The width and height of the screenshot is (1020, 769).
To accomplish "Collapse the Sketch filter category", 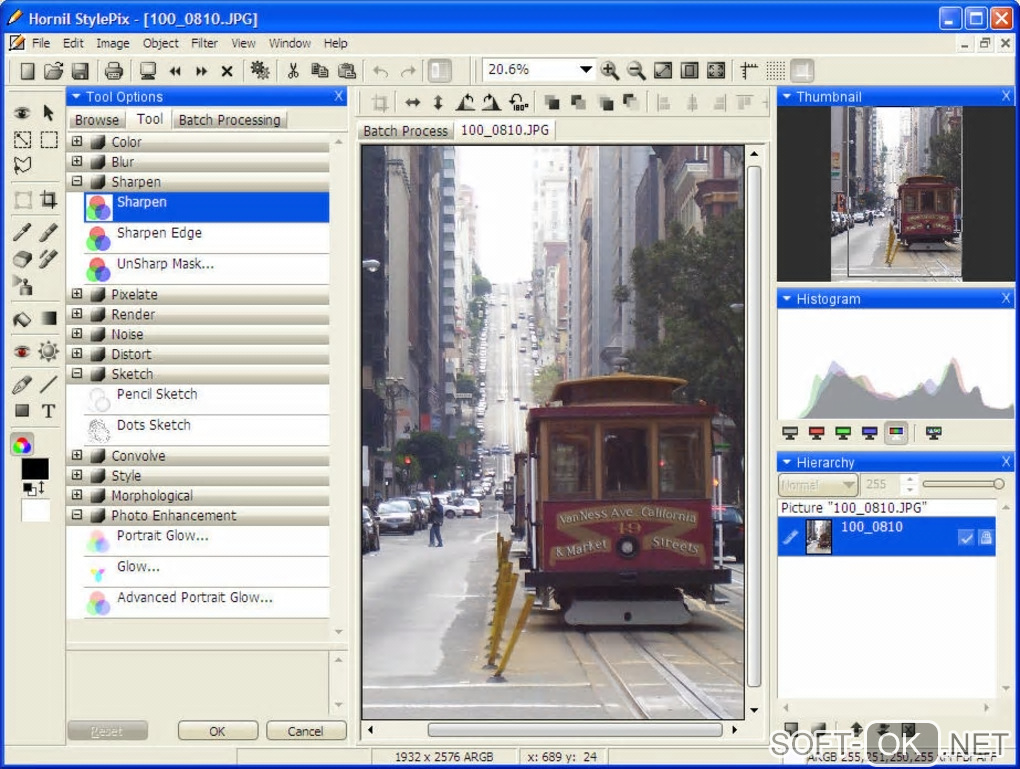I will (77, 373).
